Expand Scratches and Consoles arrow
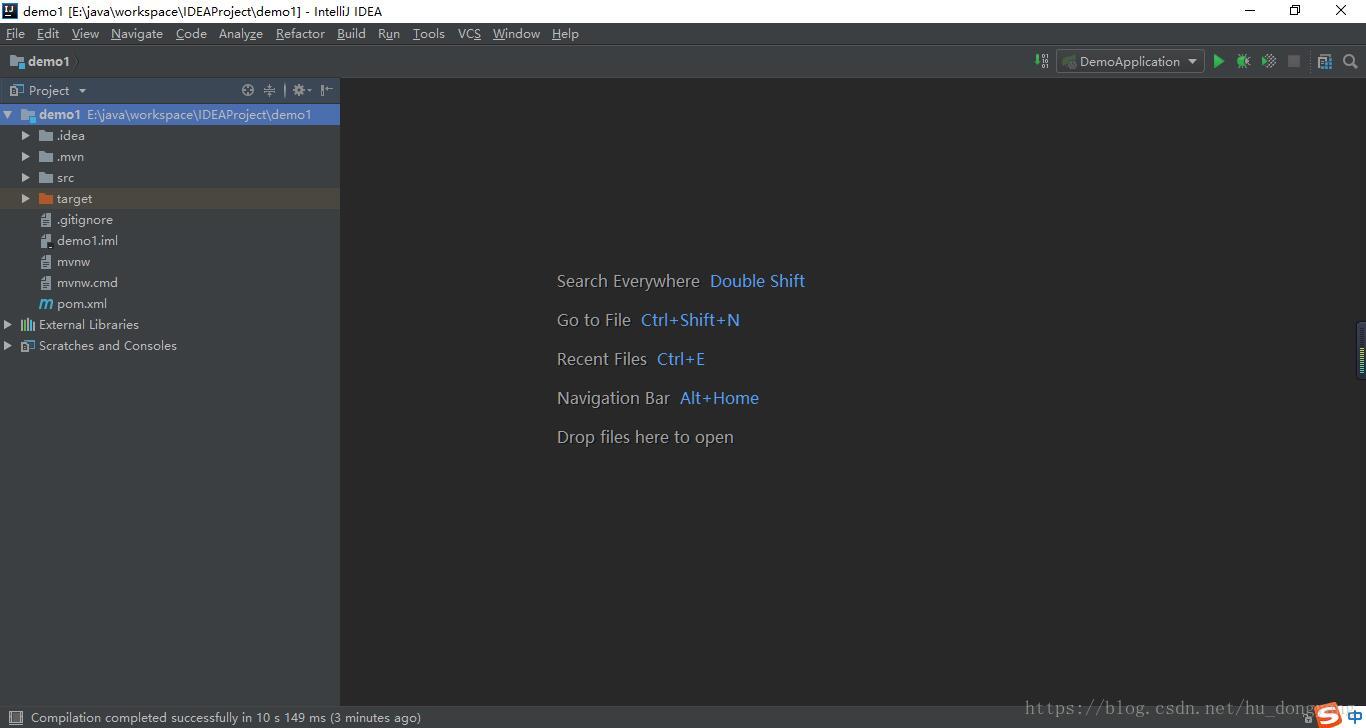Screen dimensions: 1366x728 tap(8, 345)
